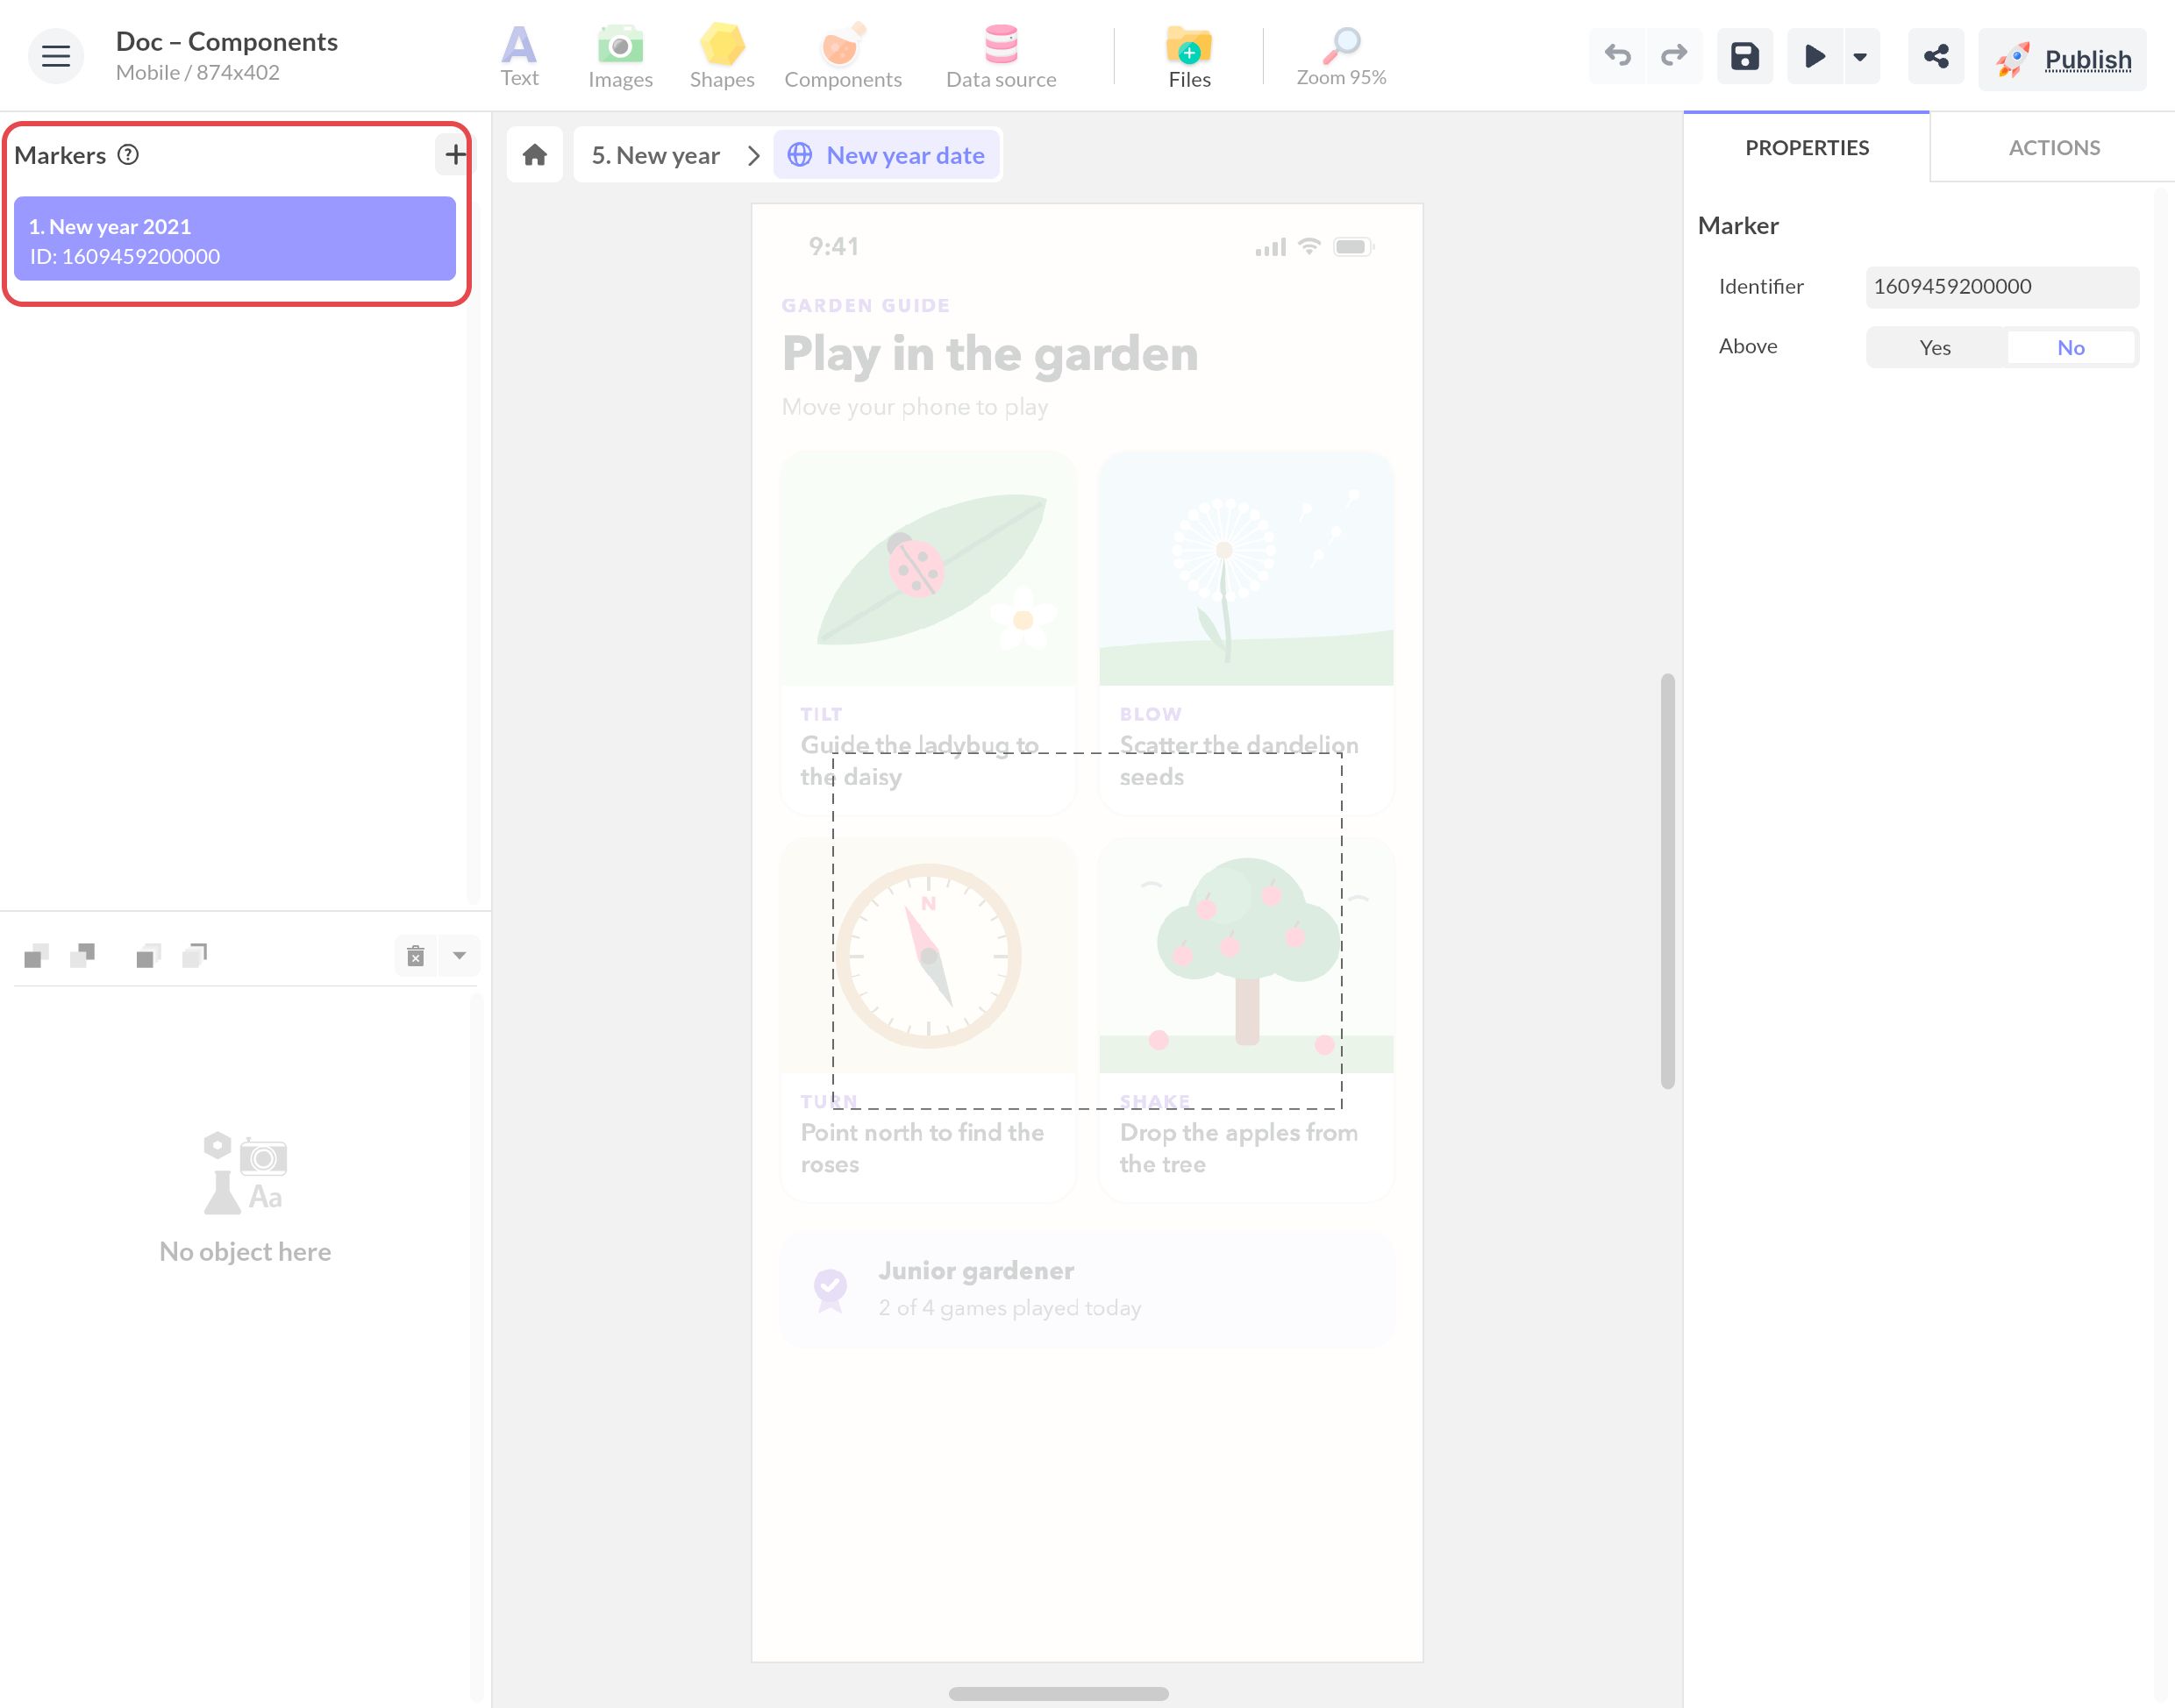Click the canvas vertical scrollbar
2175x1708 pixels.
pos(1667,881)
